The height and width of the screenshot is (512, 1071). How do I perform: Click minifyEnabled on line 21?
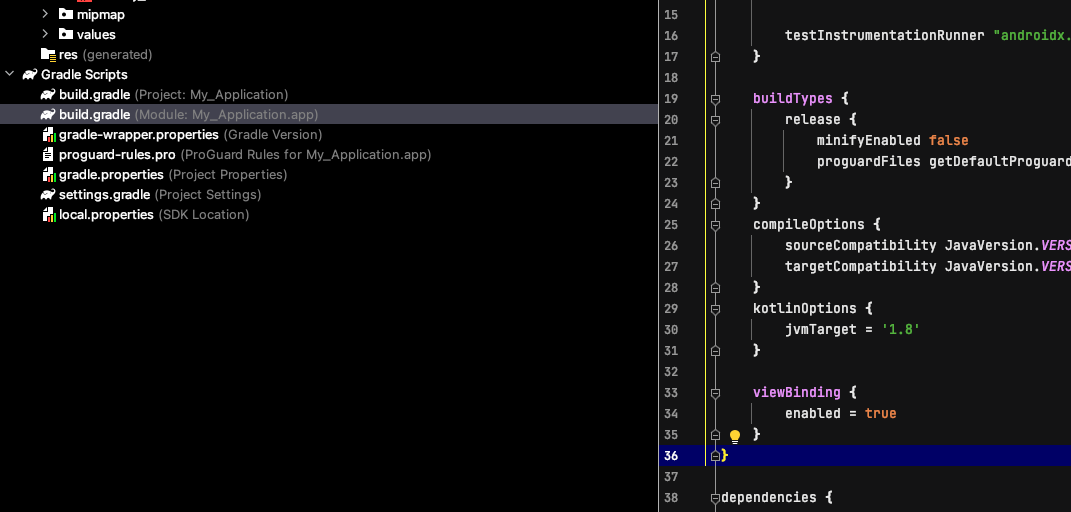868,141
